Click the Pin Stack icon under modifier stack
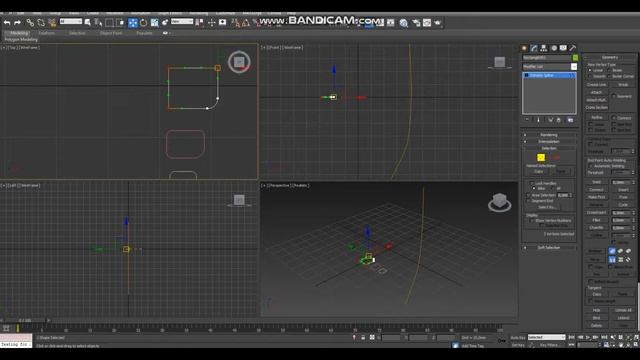Viewport: 640px width, 360px height. point(527,120)
